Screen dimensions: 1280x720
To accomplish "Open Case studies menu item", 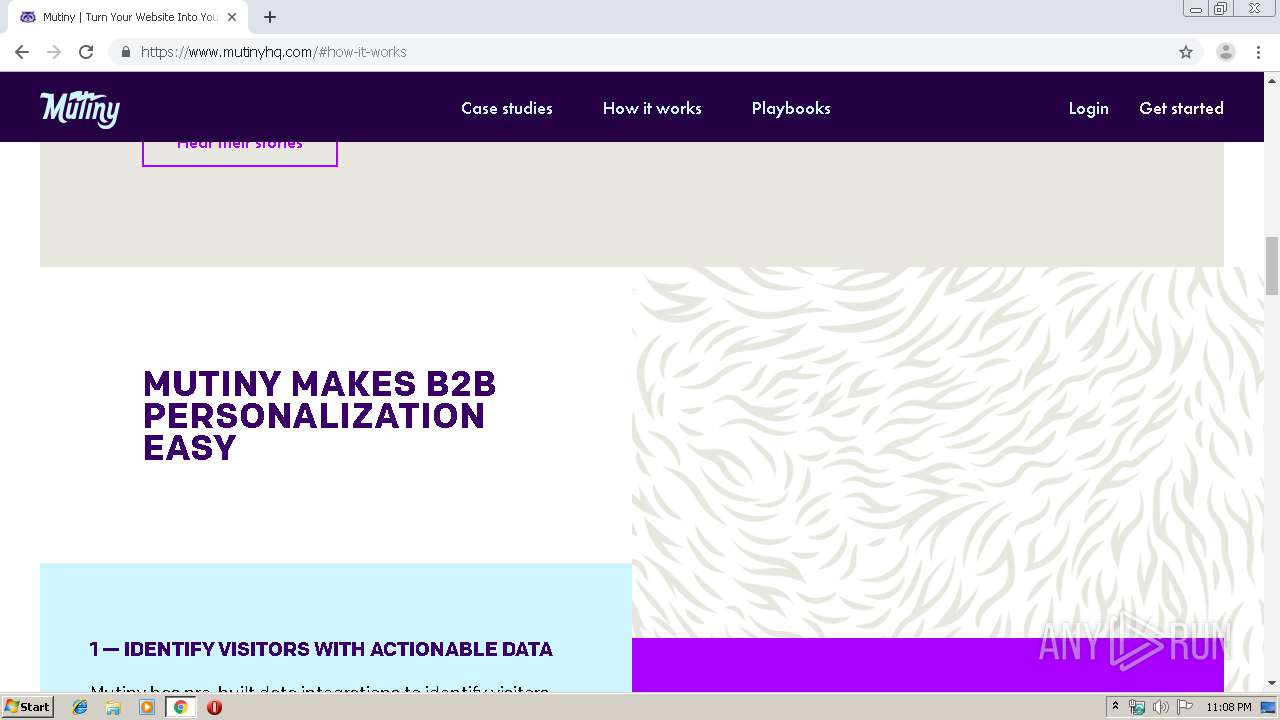I will (x=507, y=108).
